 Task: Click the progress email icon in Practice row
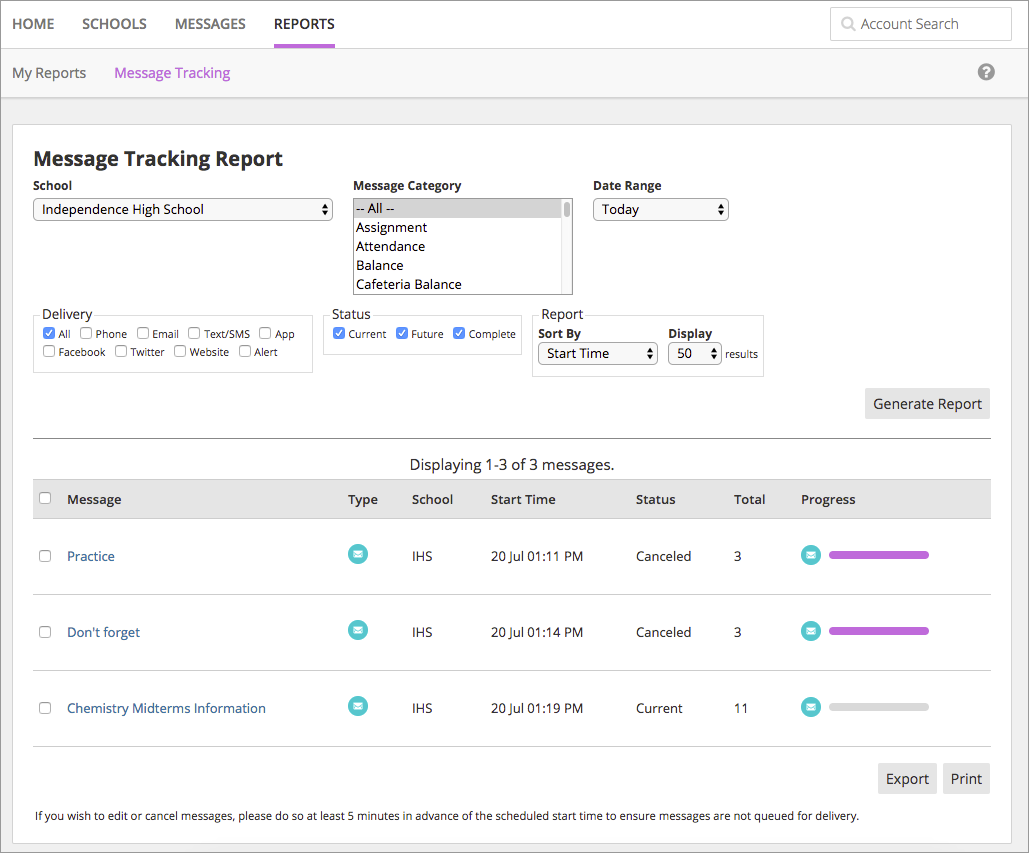pos(811,555)
